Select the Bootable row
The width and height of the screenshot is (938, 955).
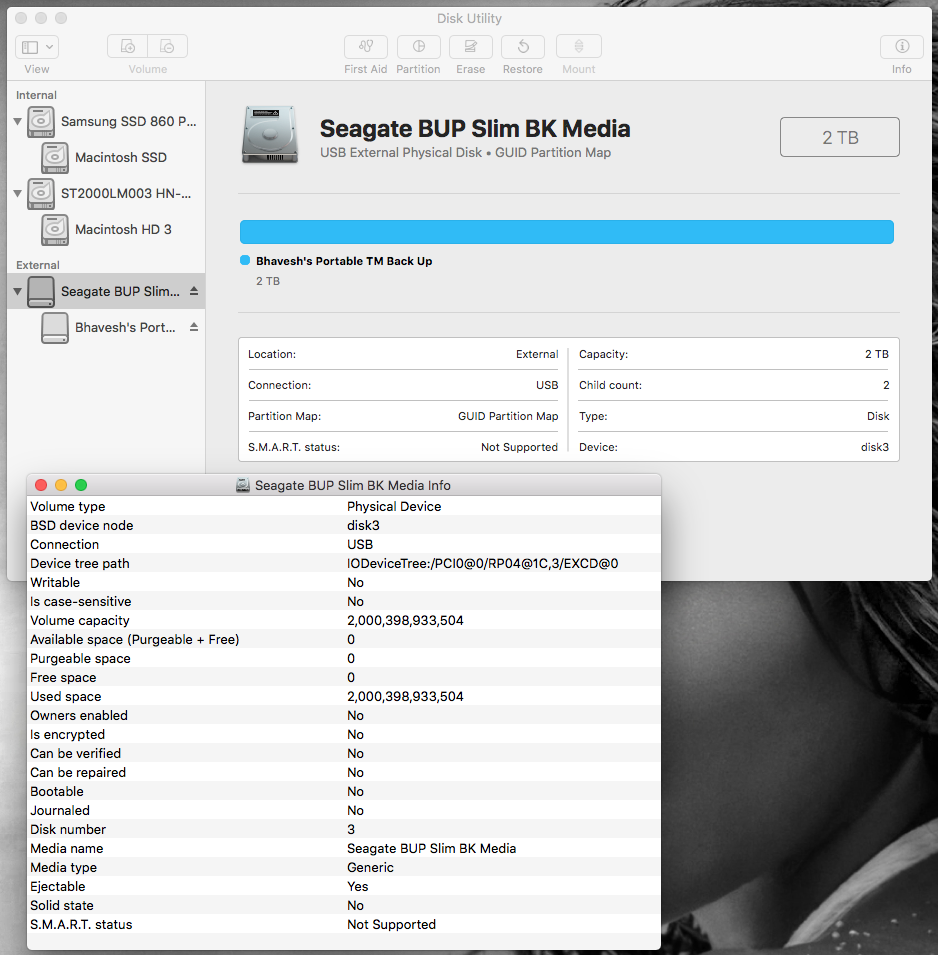click(344, 791)
